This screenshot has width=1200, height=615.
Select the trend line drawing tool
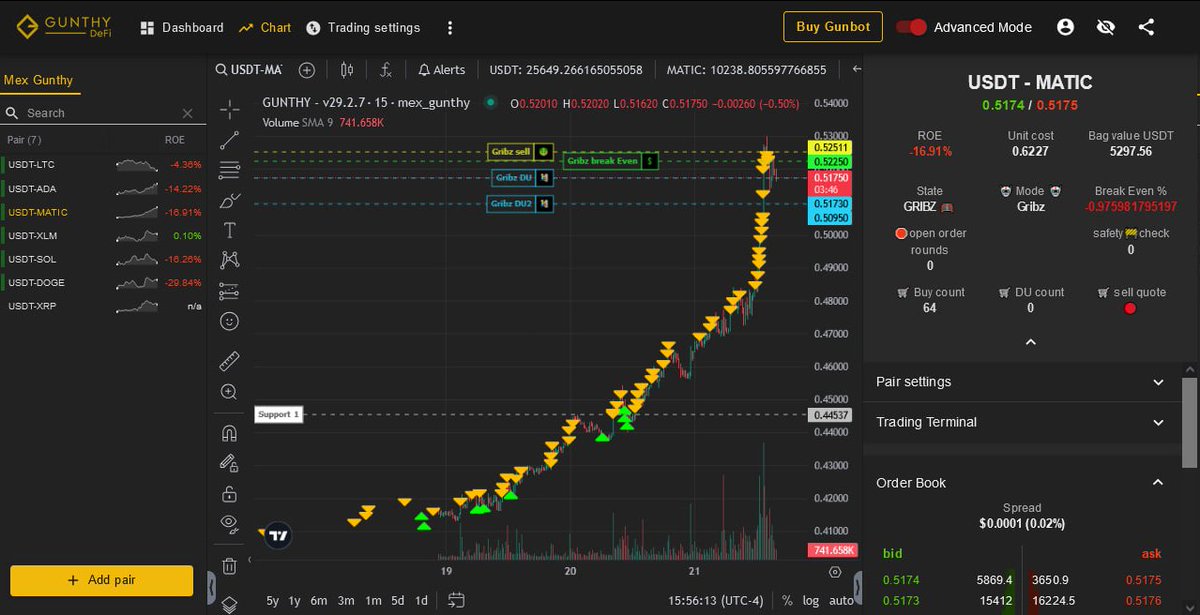(x=229, y=139)
